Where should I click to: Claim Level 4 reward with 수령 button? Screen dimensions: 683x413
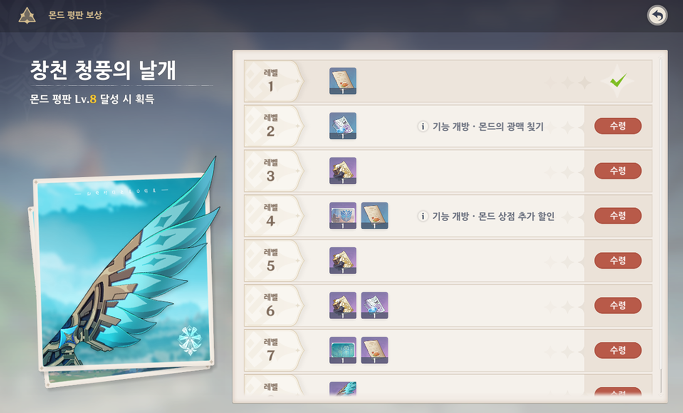click(x=618, y=216)
